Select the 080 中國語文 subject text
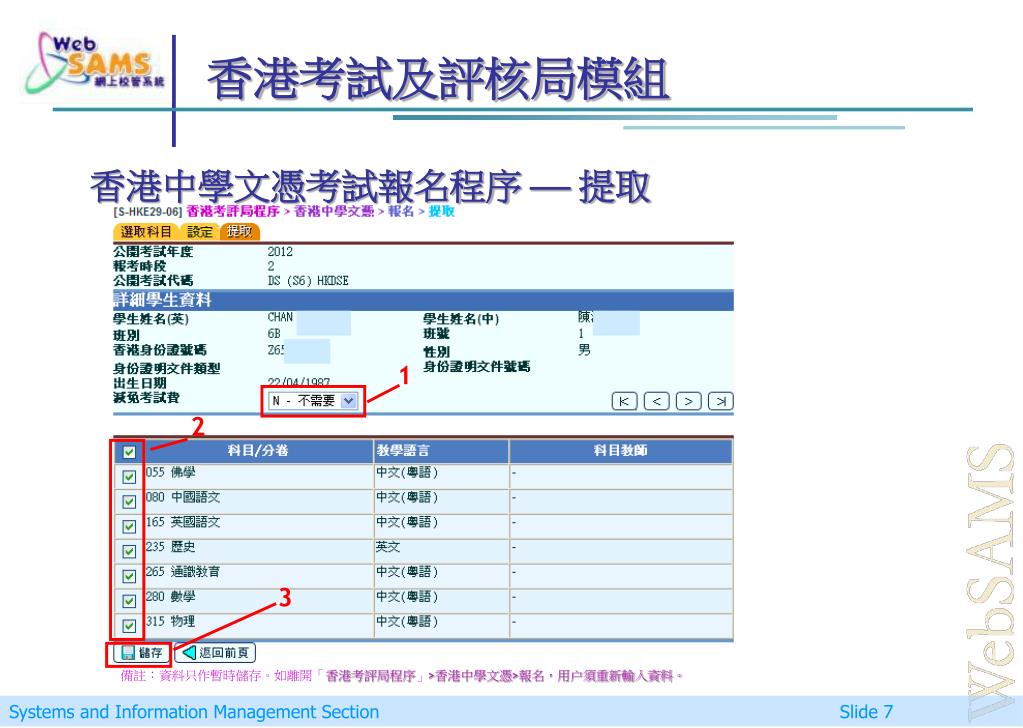The width and height of the screenshot is (1023, 728). tap(183, 497)
